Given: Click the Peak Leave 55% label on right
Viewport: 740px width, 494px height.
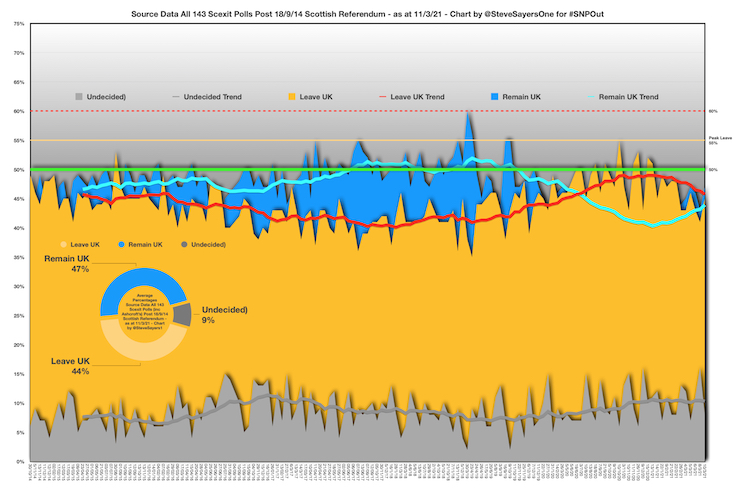Looking at the screenshot, I should (714, 141).
